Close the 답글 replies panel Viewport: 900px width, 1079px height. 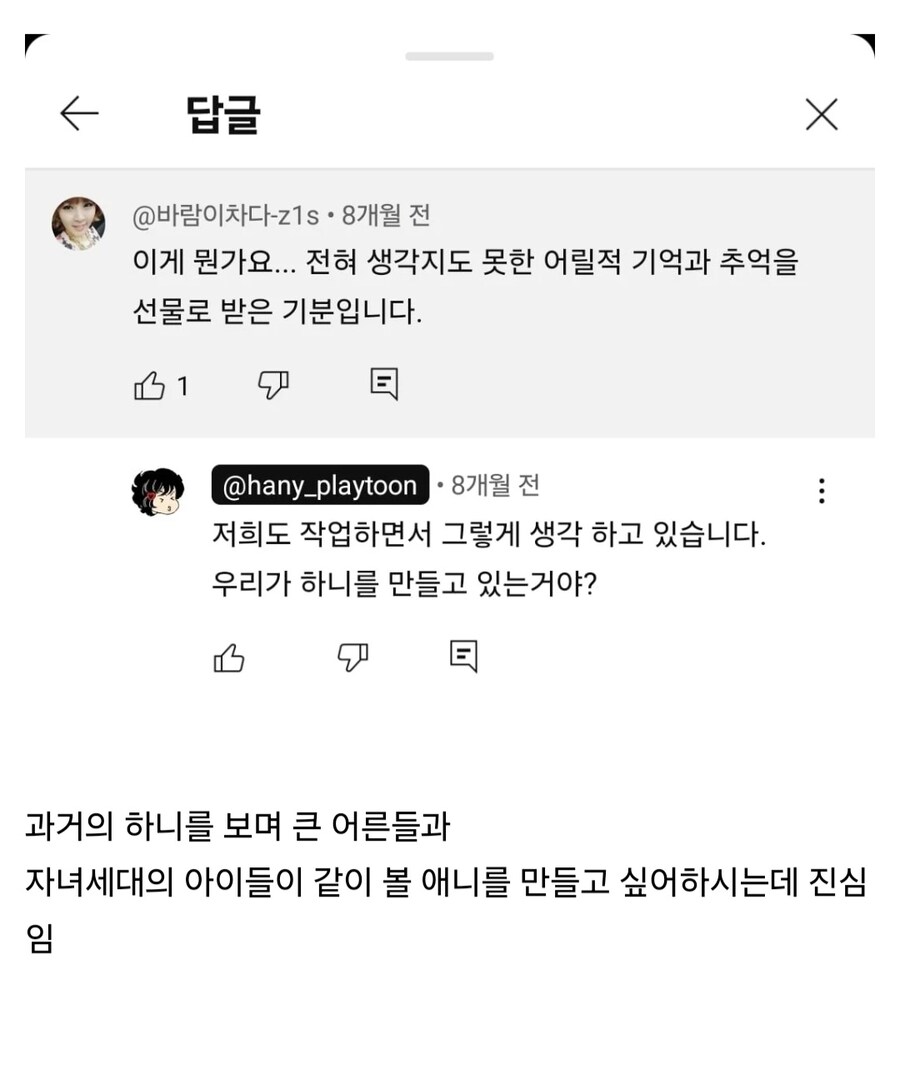coord(821,116)
